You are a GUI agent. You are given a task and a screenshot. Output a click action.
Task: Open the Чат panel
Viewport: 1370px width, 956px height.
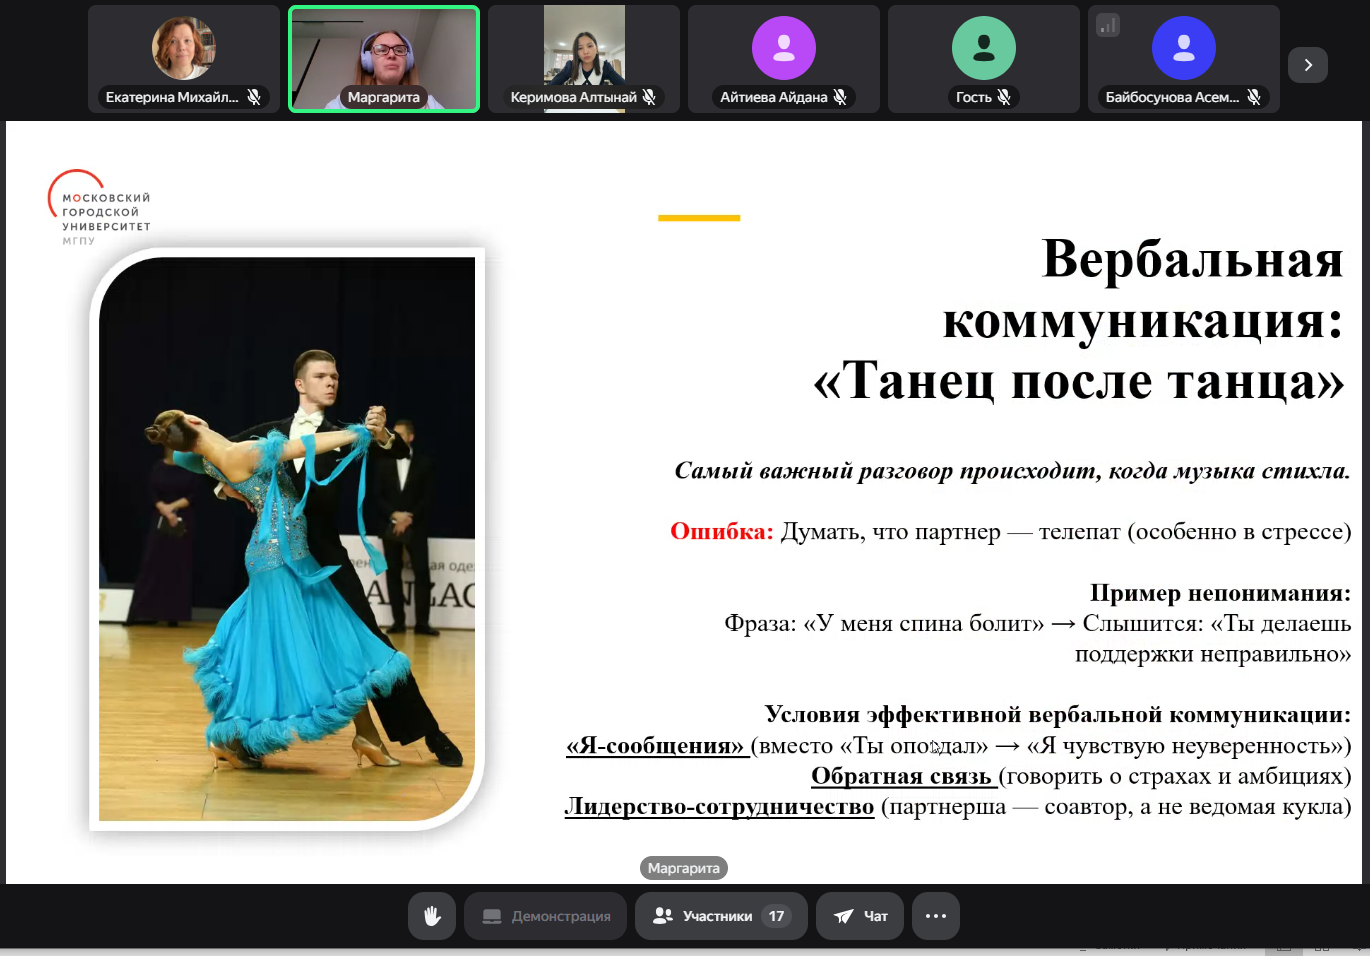point(860,916)
